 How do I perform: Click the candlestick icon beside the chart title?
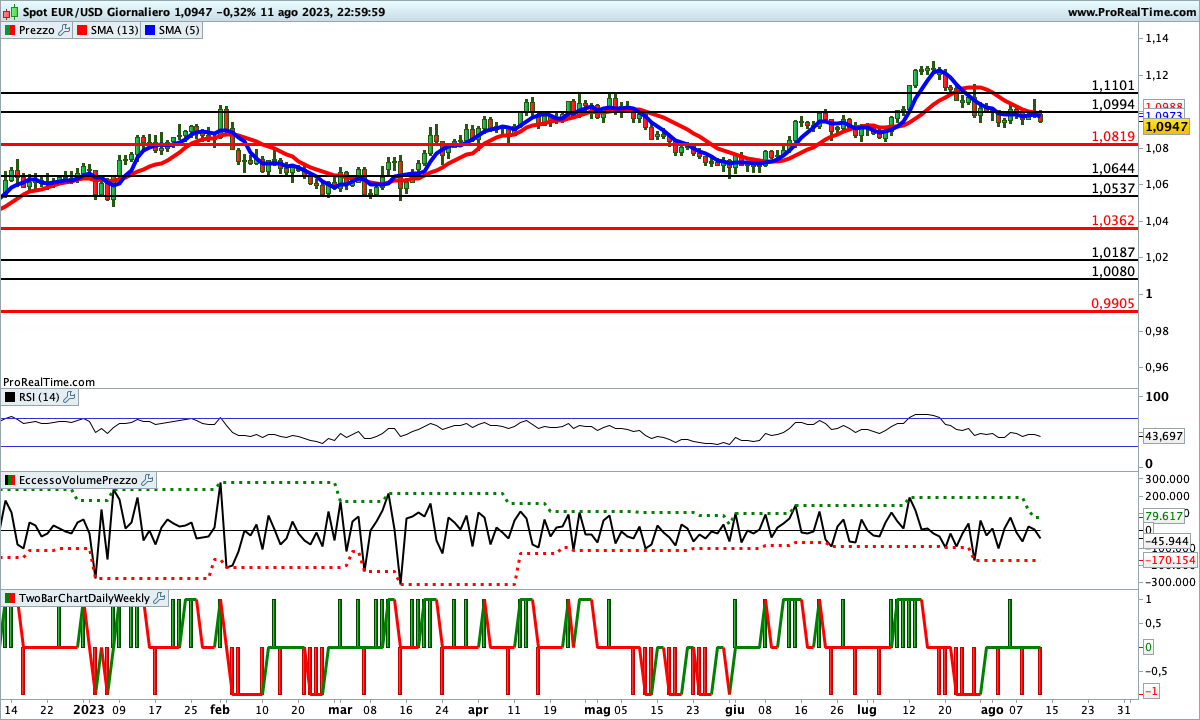click(x=9, y=11)
